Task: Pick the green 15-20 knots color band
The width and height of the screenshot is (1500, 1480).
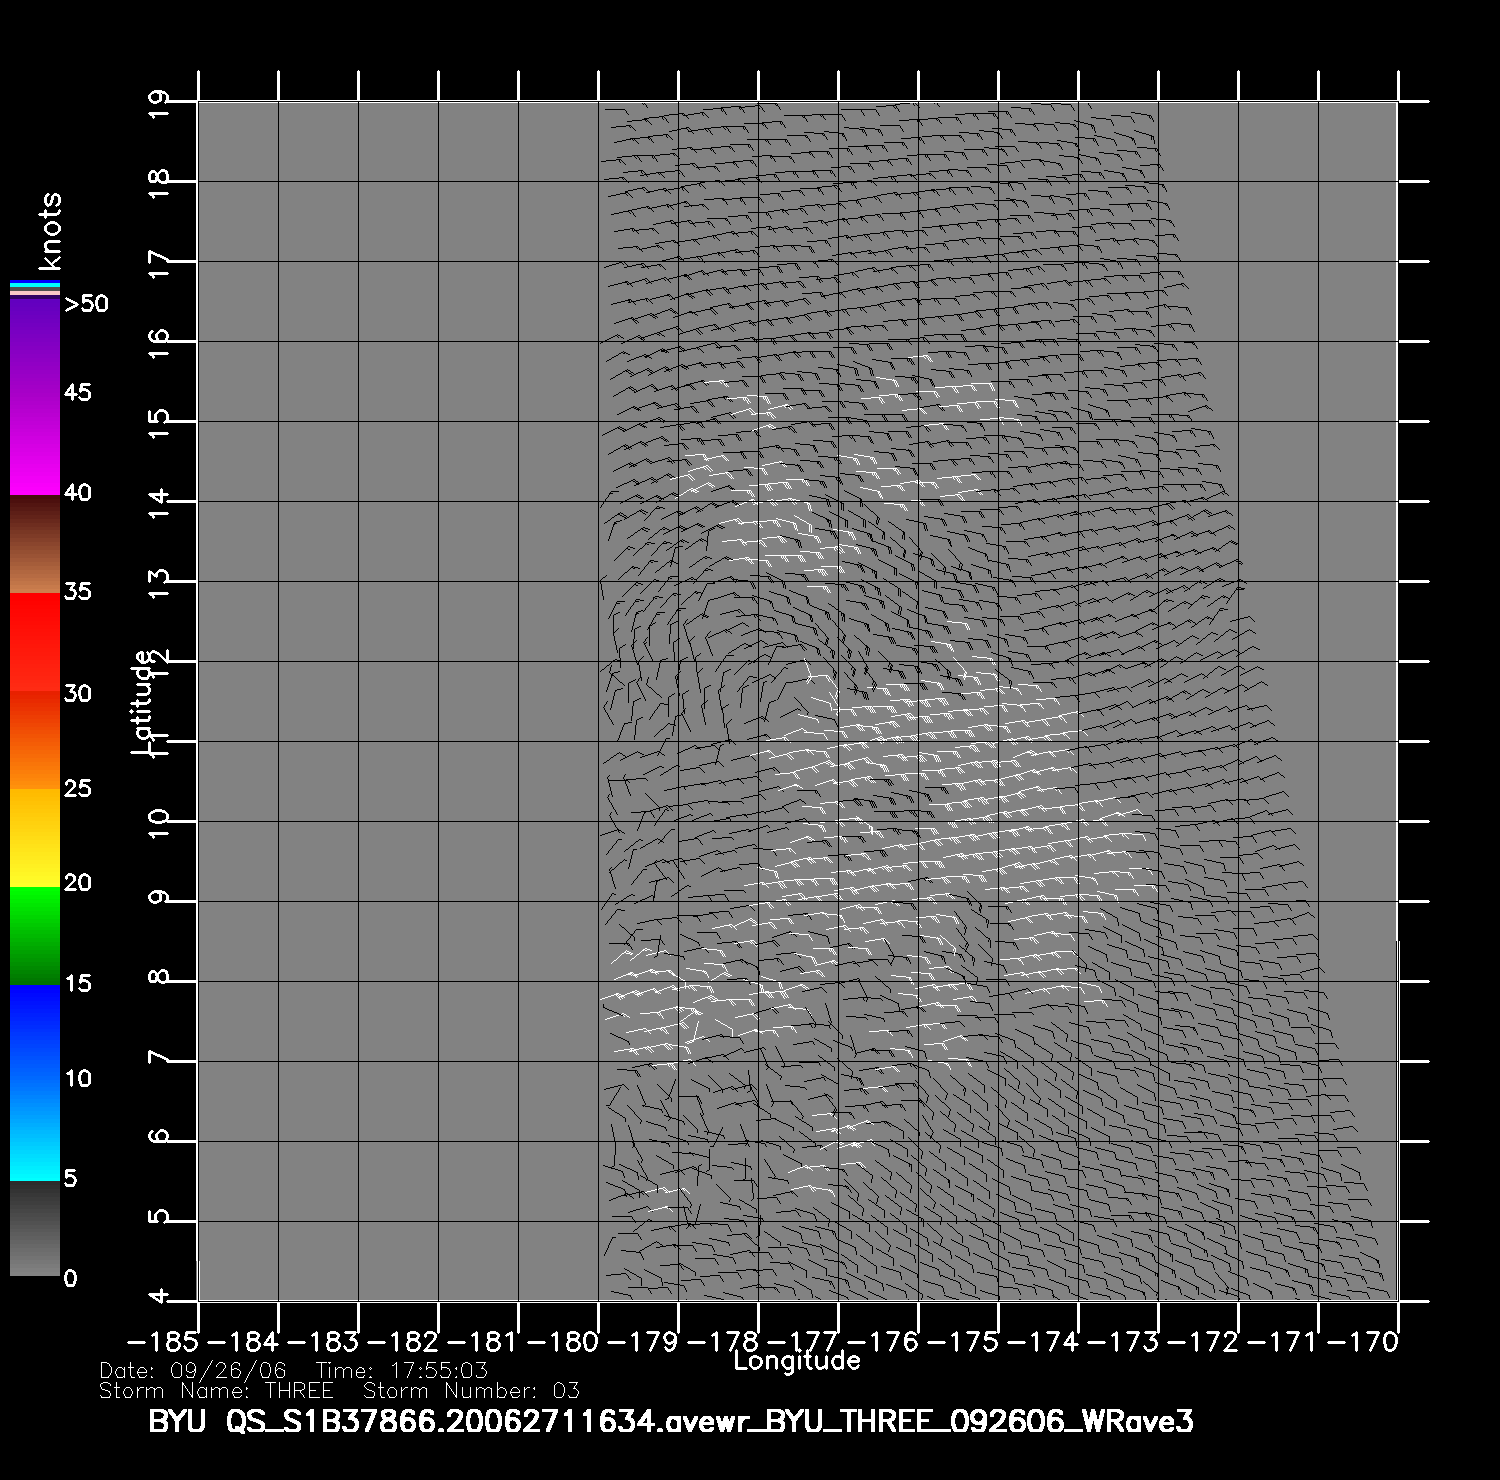Action: click(x=35, y=935)
